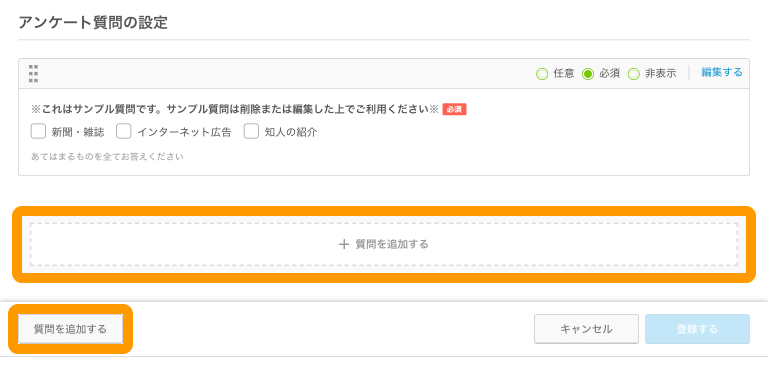
Task: Click the 知人の紹介 label text
Action: coord(291,132)
